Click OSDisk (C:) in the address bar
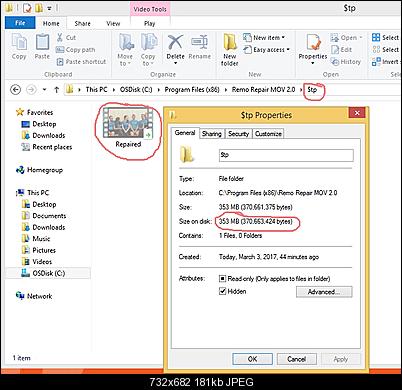402x390 pixels. point(136,90)
